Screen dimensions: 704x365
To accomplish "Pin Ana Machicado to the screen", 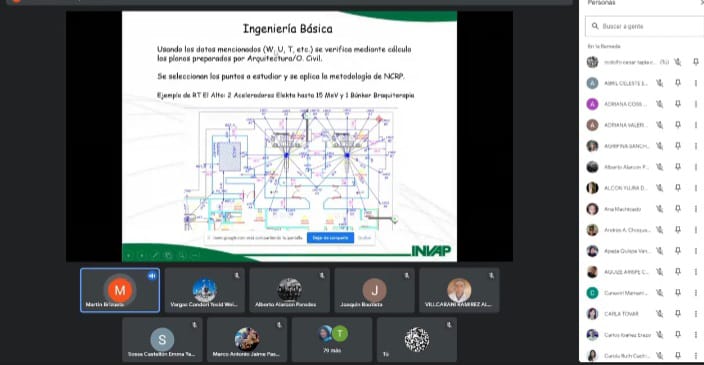I will (678, 209).
